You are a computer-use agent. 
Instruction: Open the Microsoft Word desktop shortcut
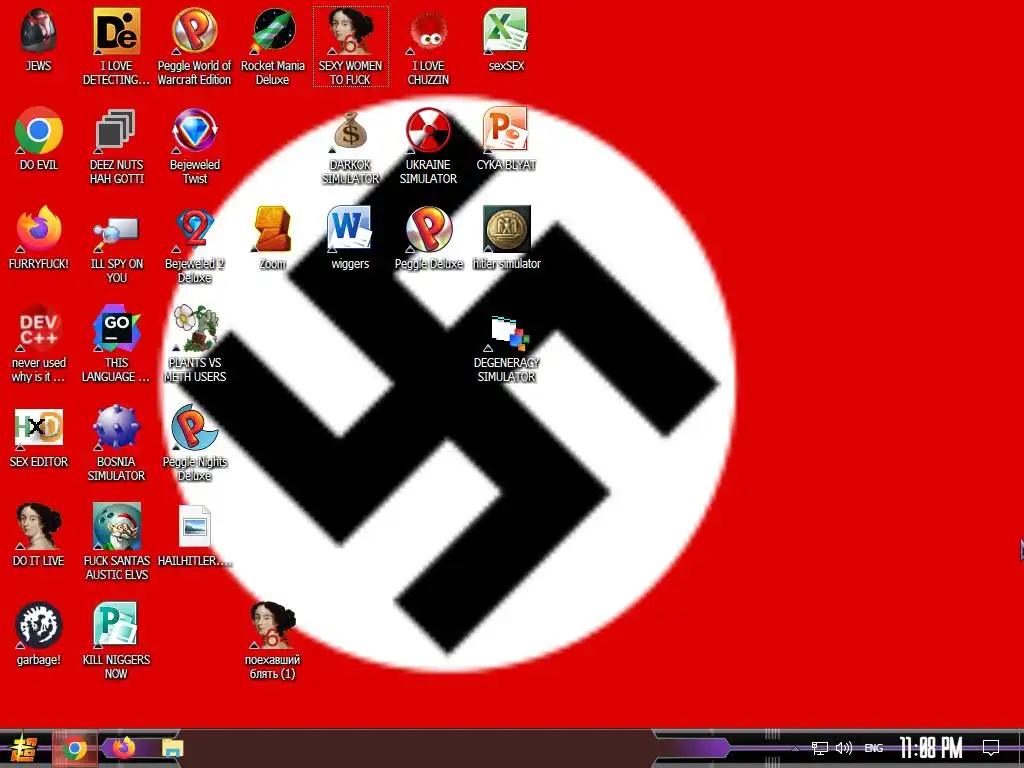point(350,229)
